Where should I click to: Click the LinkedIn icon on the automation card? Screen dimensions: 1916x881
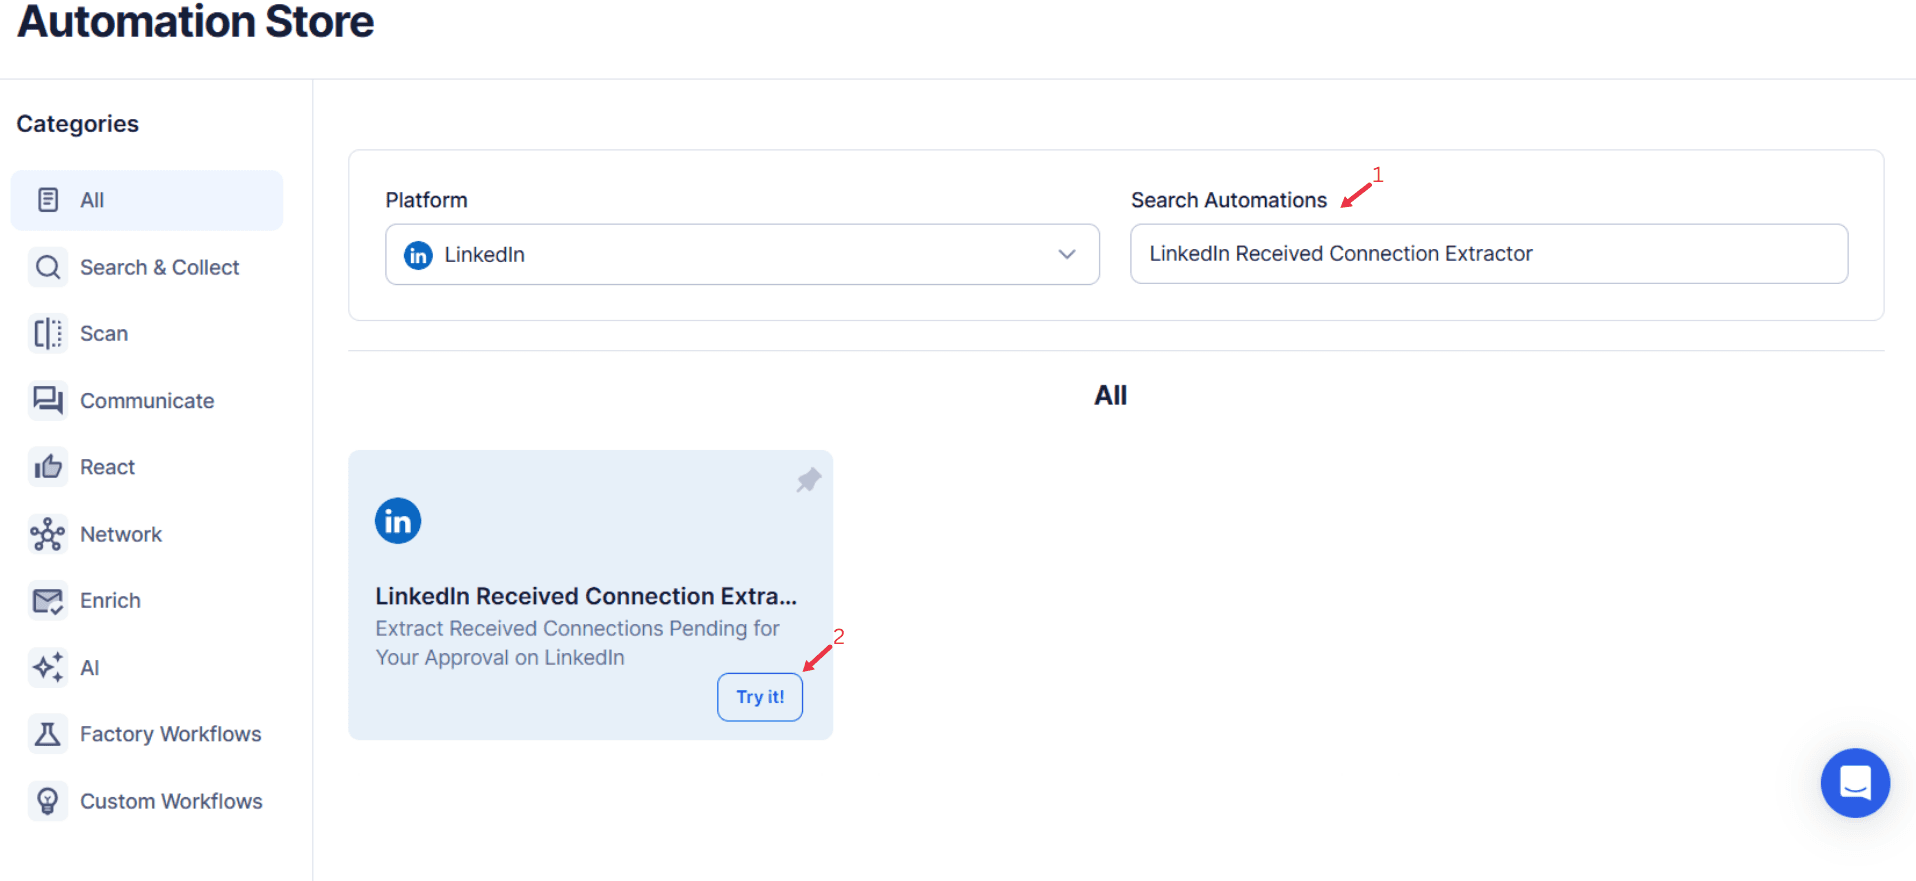click(x=397, y=520)
